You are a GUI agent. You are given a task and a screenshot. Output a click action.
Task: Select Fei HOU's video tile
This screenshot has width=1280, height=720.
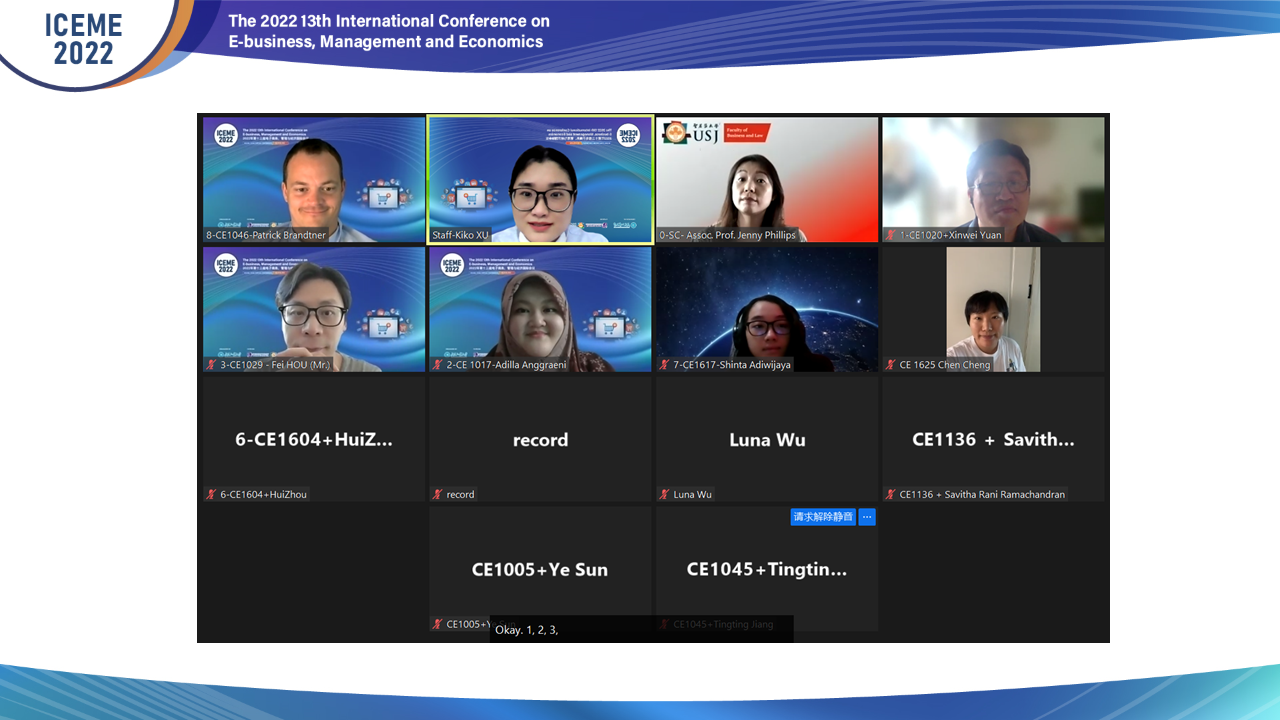pos(314,309)
